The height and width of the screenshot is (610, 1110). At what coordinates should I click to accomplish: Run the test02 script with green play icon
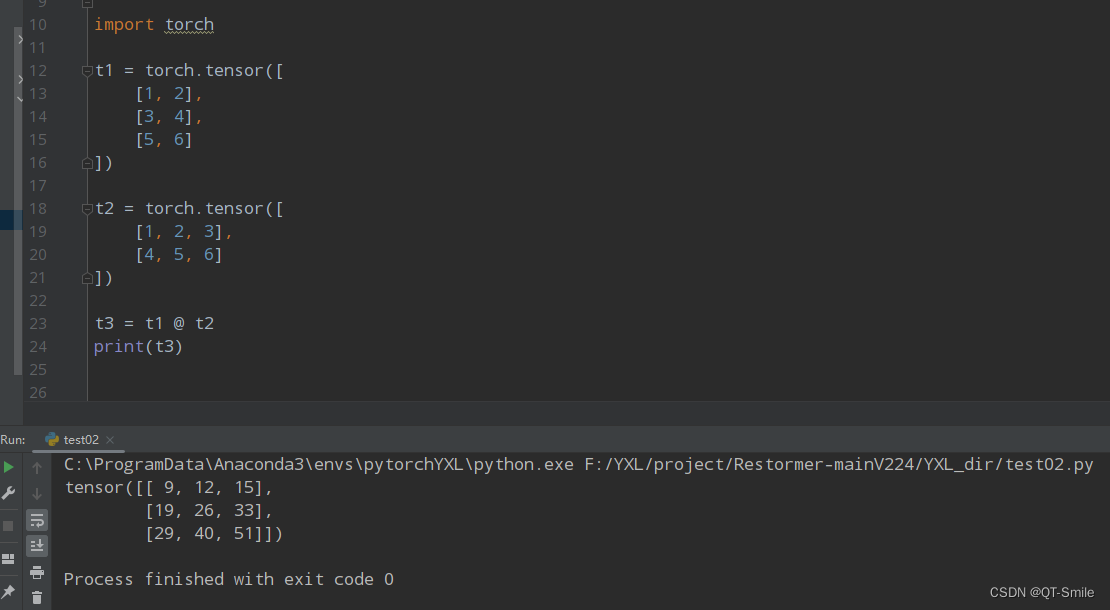pyautogui.click(x=8, y=467)
